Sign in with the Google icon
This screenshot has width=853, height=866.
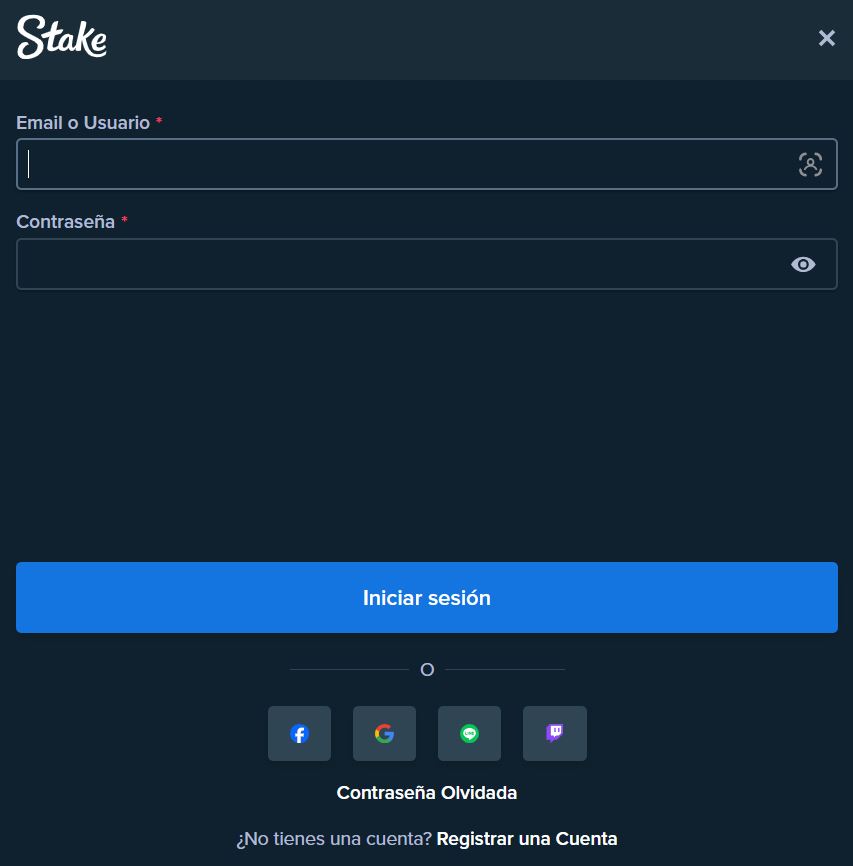pyautogui.click(x=385, y=733)
